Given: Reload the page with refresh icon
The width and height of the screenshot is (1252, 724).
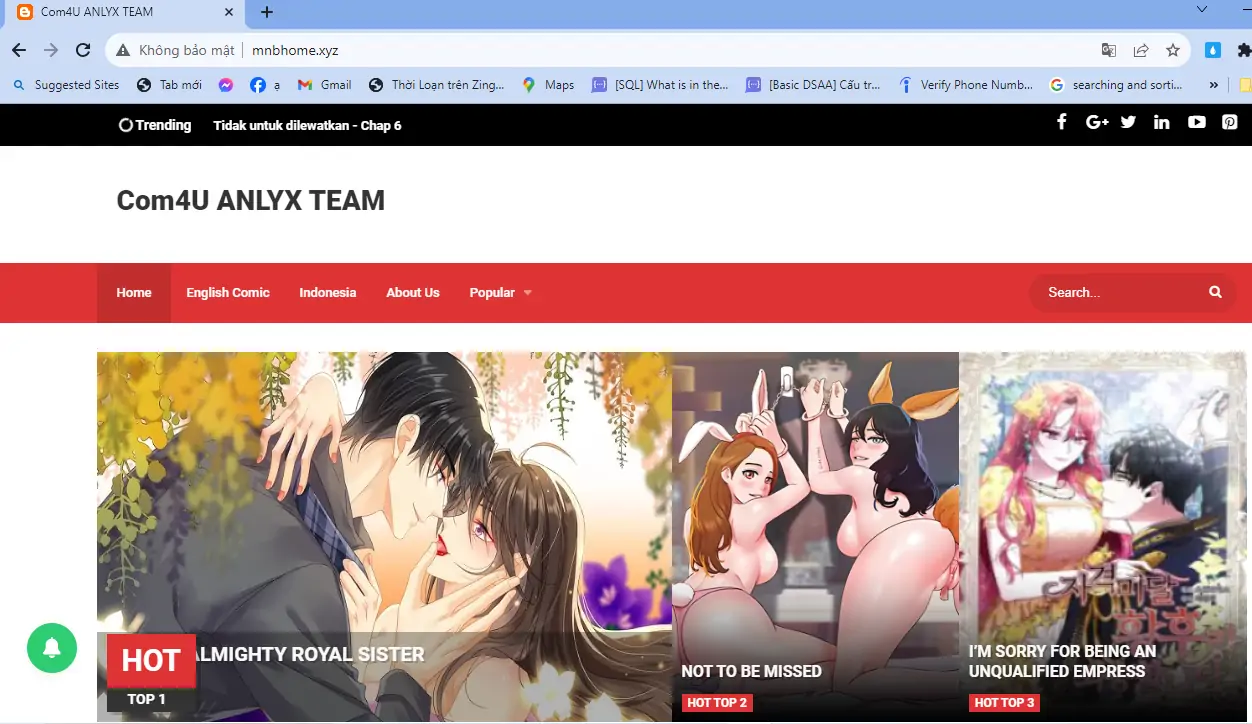Looking at the screenshot, I should pyautogui.click(x=84, y=50).
